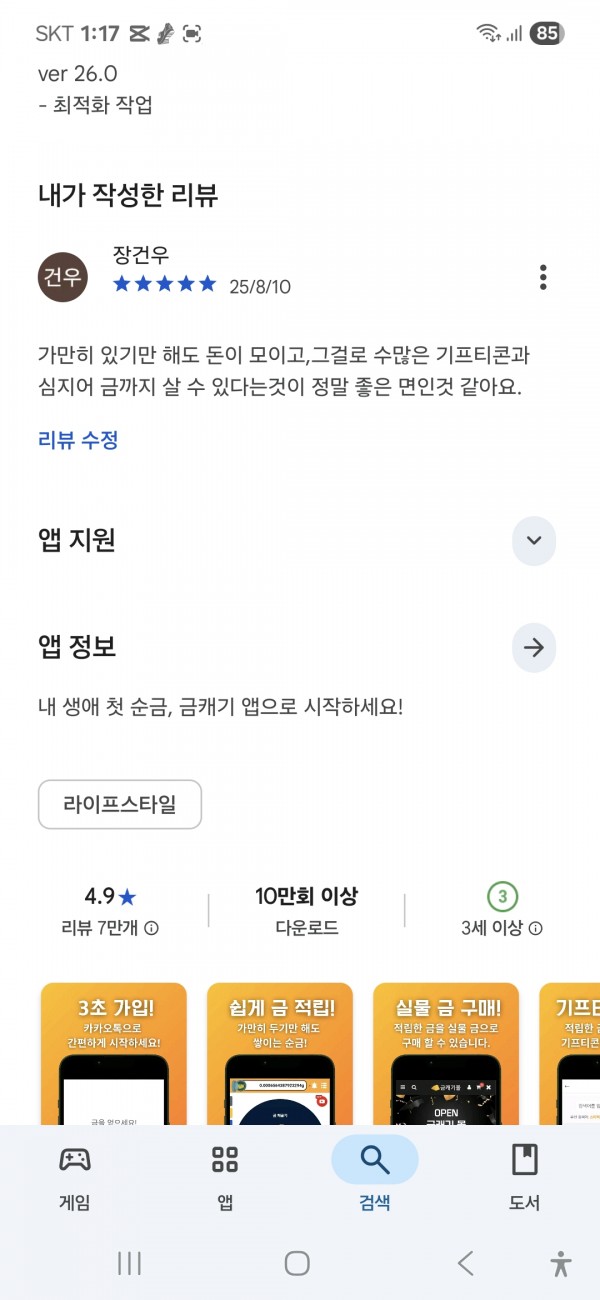Open the 쉽게 금 적립 screenshot
Image resolution: width=600 pixels, height=1300 pixels.
[x=280, y=1040]
